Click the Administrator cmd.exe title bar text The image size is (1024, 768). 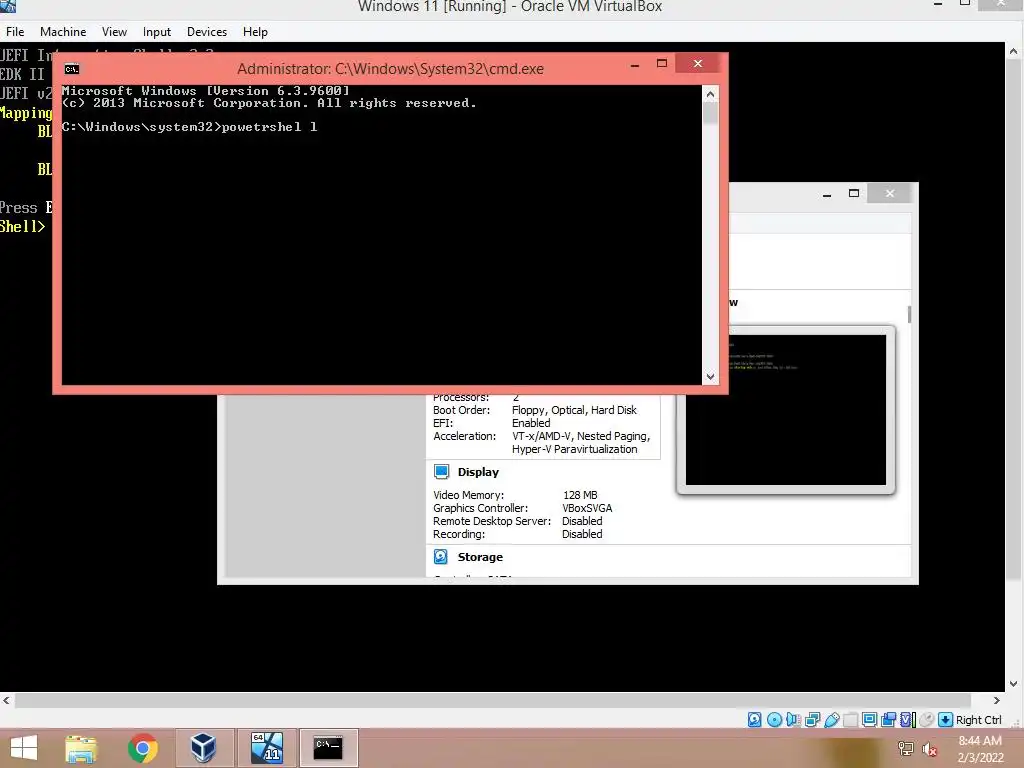pyautogui.click(x=390, y=69)
